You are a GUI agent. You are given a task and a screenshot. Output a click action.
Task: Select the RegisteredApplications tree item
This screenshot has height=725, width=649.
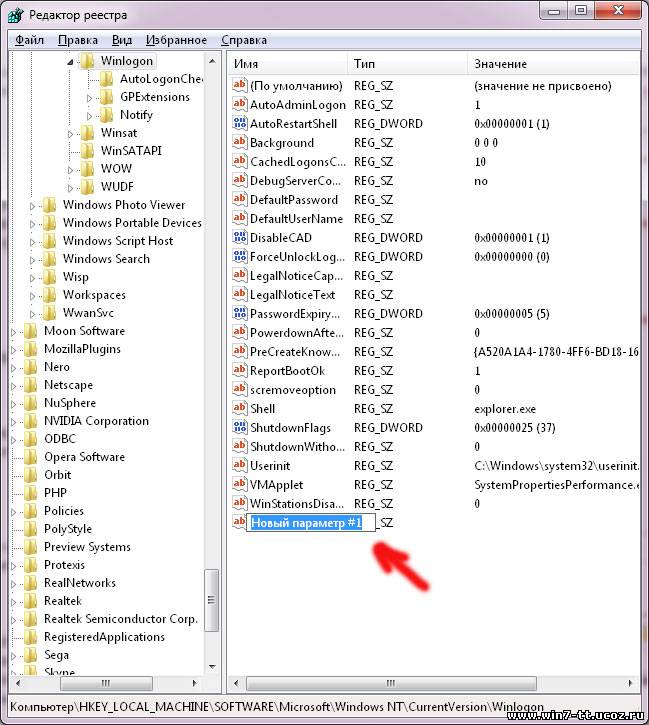tap(104, 637)
